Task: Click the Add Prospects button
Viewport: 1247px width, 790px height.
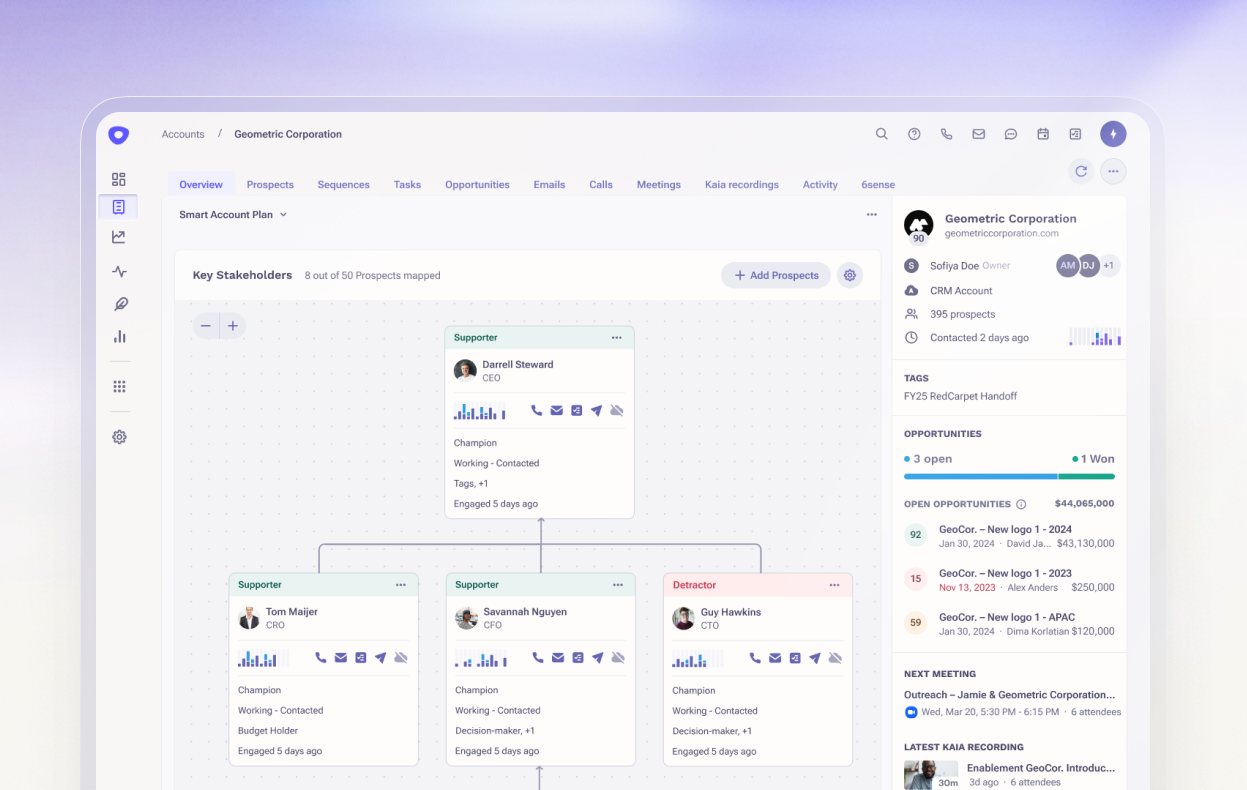Action: tap(776, 275)
